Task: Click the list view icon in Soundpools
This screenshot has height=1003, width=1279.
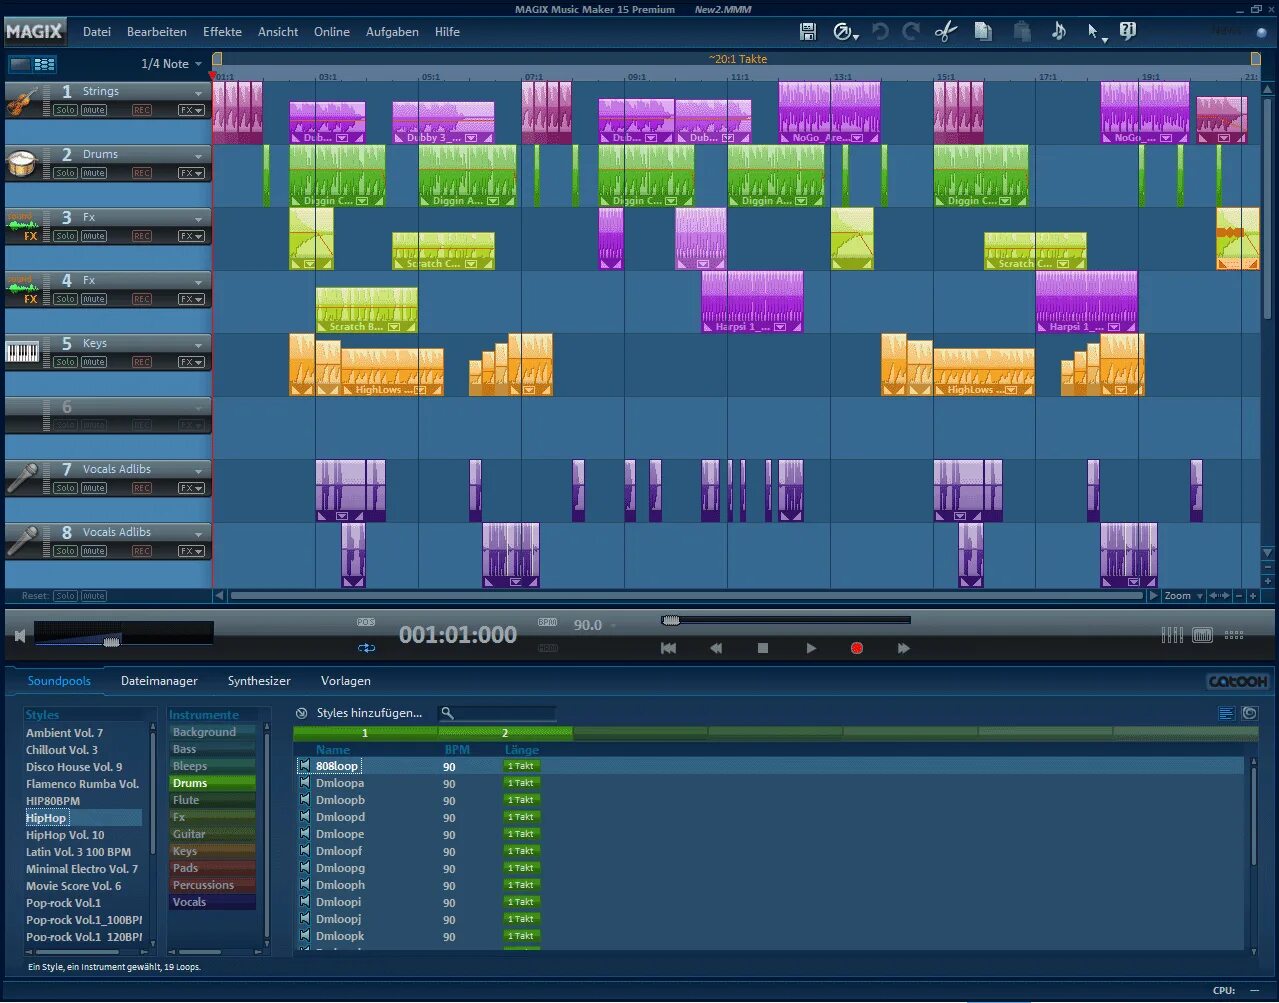Action: click(x=1227, y=713)
